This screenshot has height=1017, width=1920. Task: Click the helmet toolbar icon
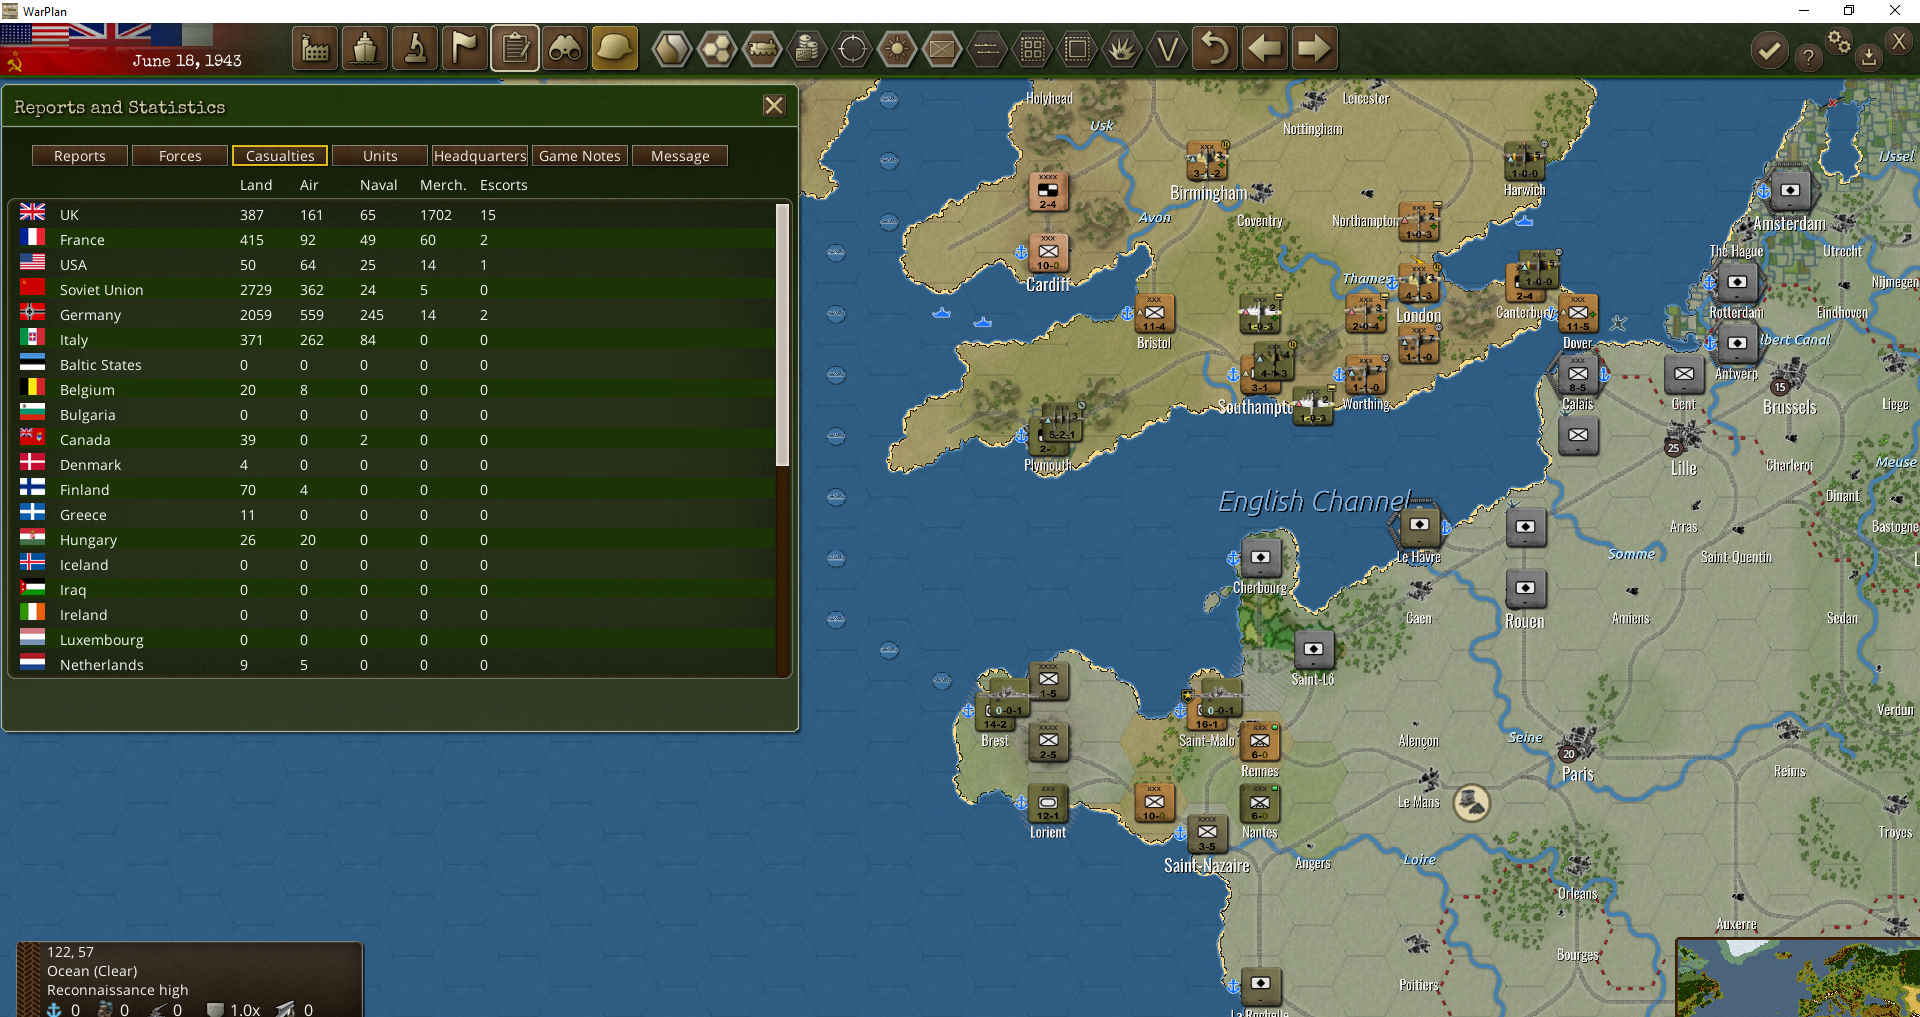point(615,48)
